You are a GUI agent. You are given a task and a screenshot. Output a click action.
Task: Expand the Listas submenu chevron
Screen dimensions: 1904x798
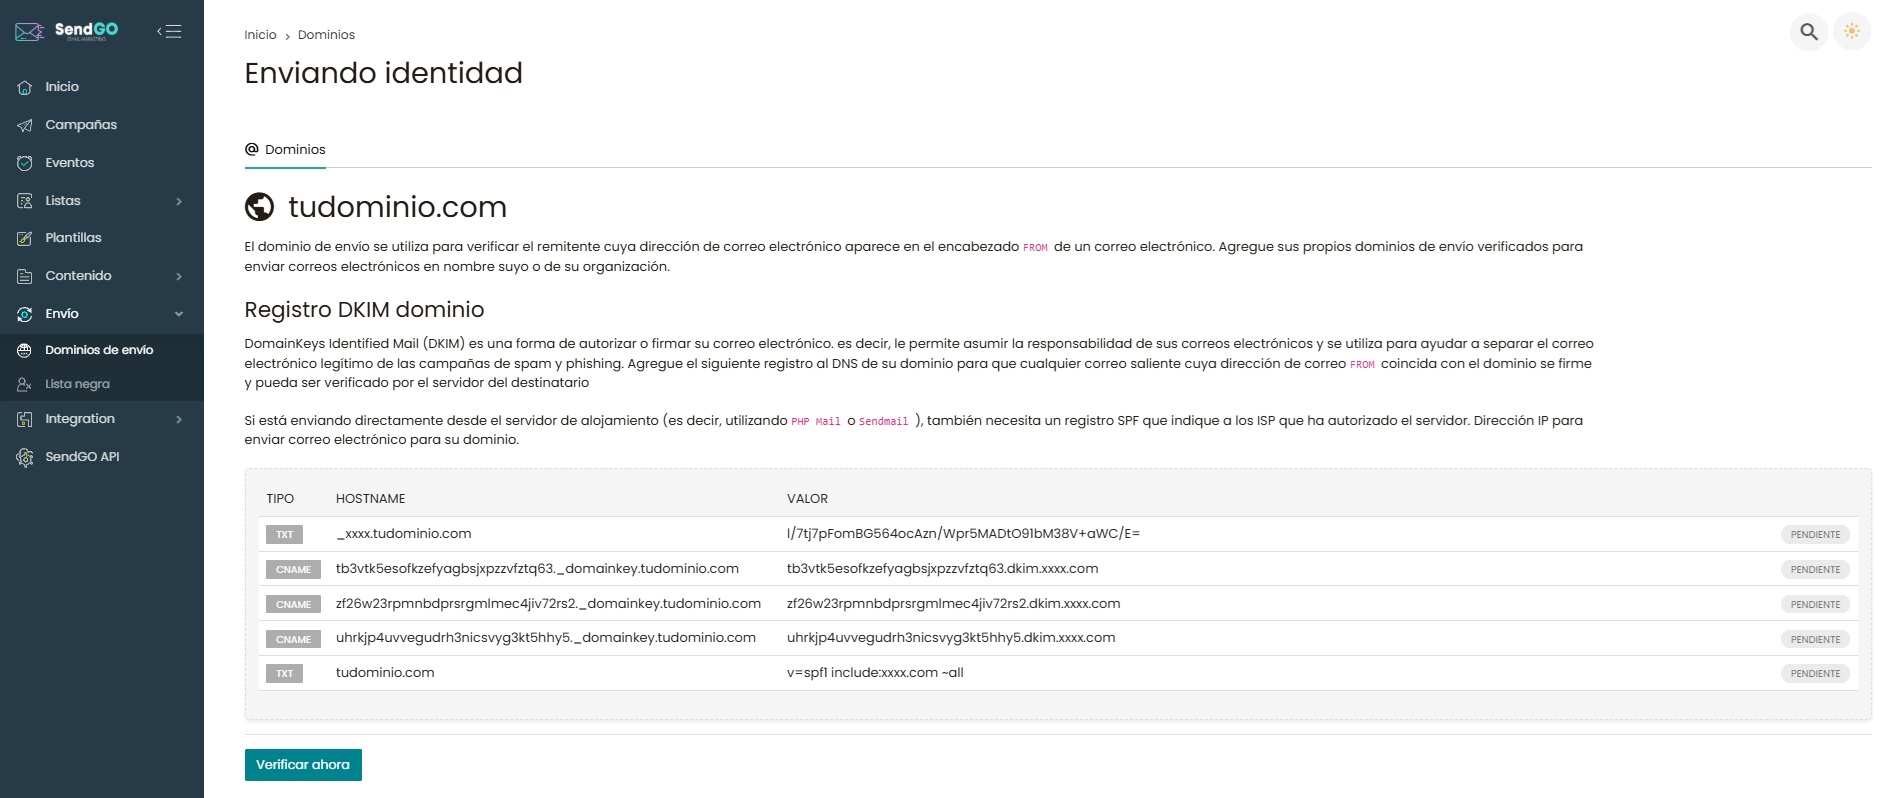pyautogui.click(x=179, y=201)
